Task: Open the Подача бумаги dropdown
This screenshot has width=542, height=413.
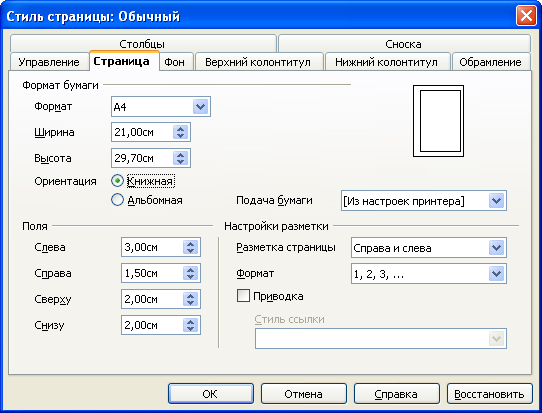Action: [x=497, y=200]
